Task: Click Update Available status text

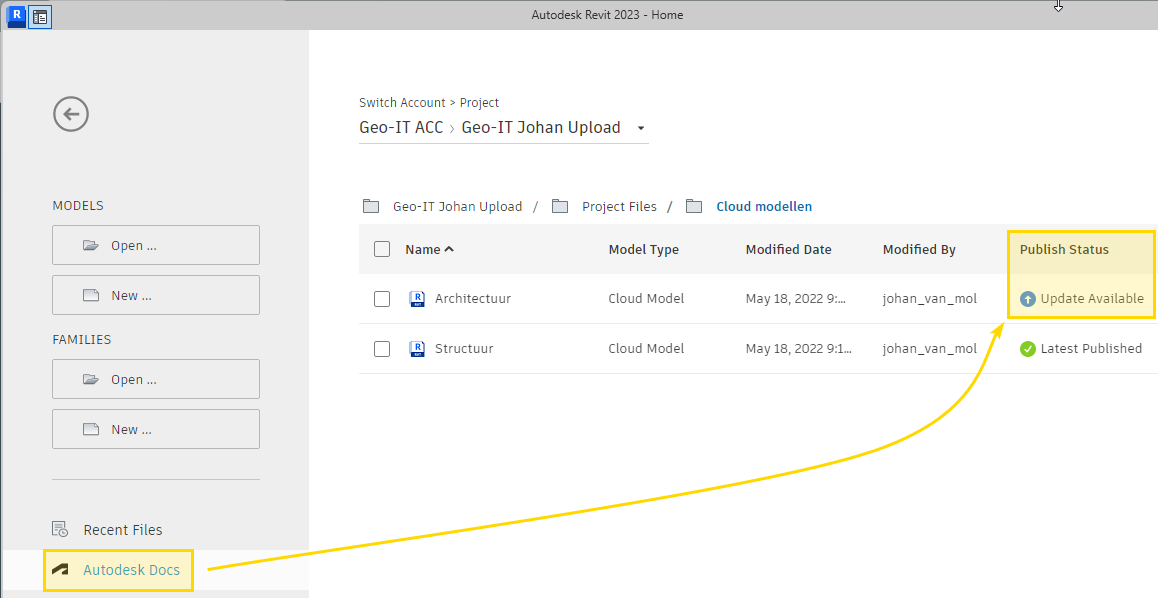Action: pyautogui.click(x=1092, y=299)
